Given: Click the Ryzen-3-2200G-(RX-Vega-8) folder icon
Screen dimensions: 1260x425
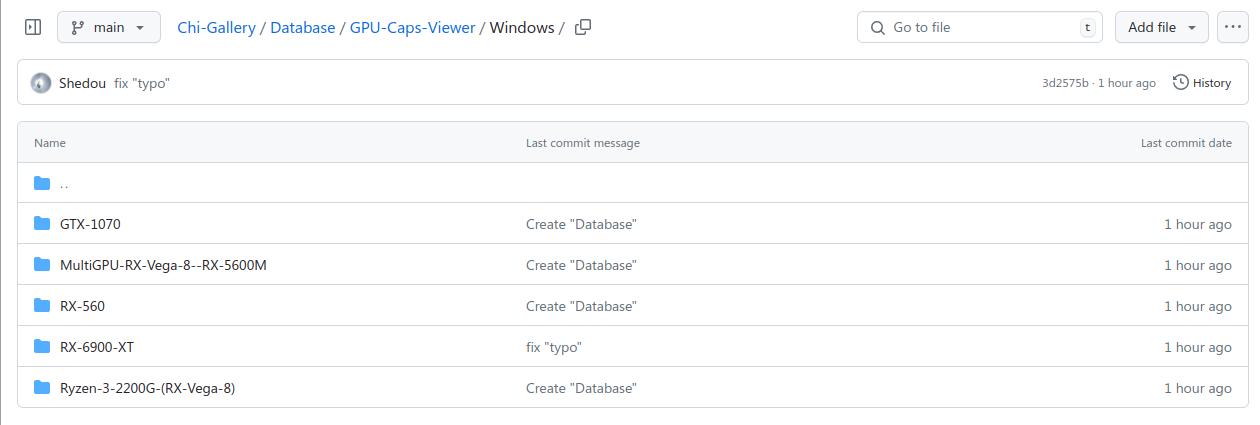Looking at the screenshot, I should [42, 388].
